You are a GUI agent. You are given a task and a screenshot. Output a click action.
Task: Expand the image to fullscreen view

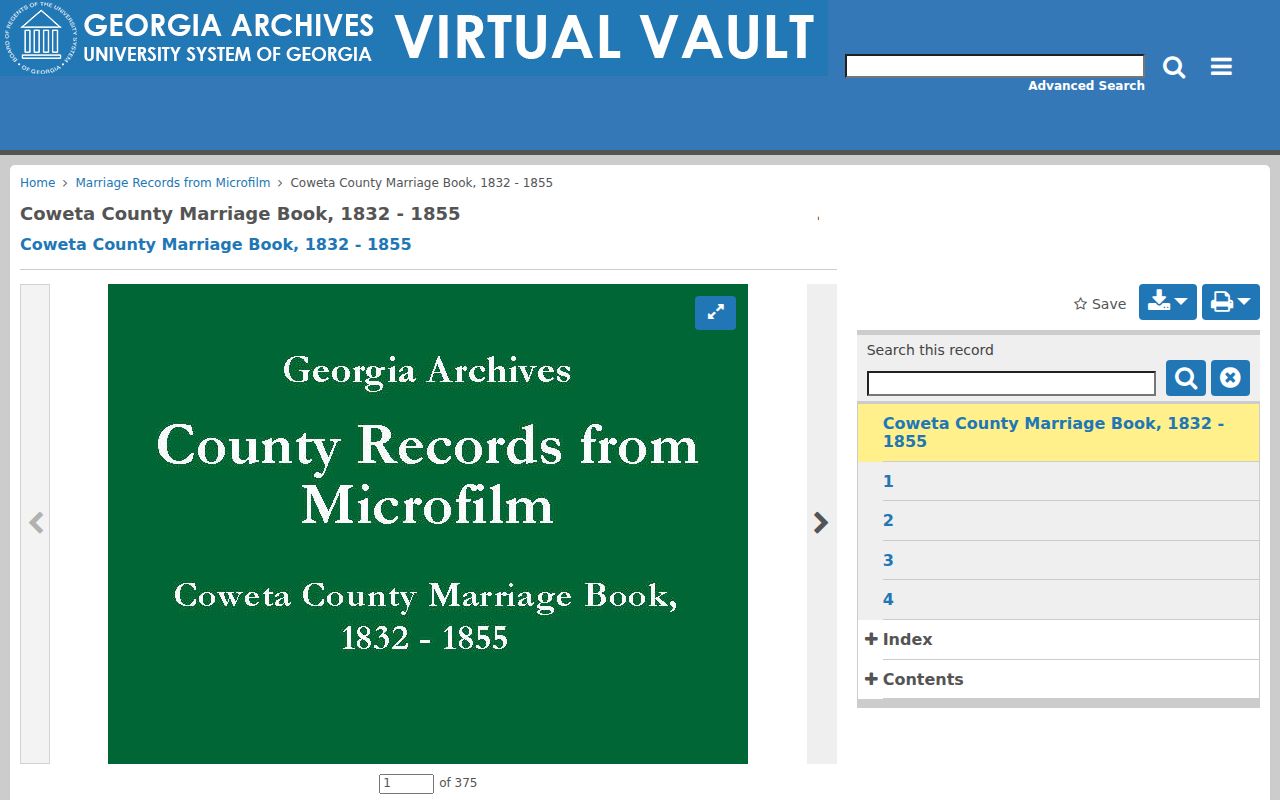715,313
